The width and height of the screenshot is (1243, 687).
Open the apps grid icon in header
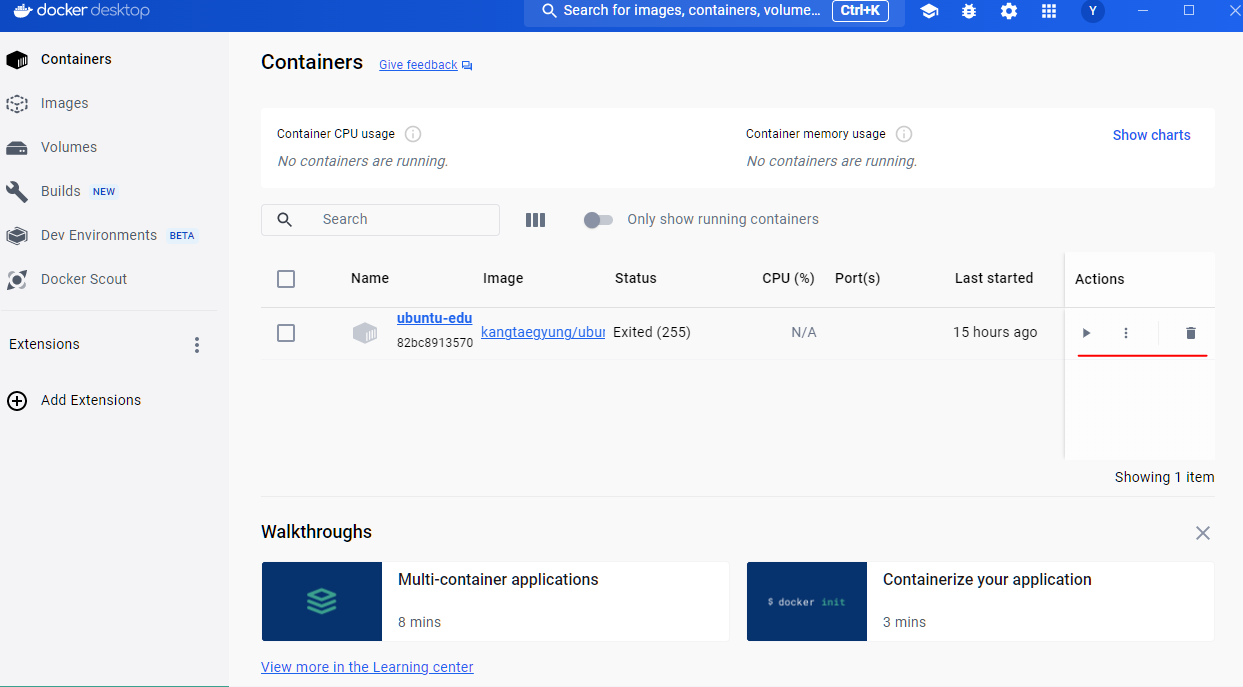pos(1049,11)
